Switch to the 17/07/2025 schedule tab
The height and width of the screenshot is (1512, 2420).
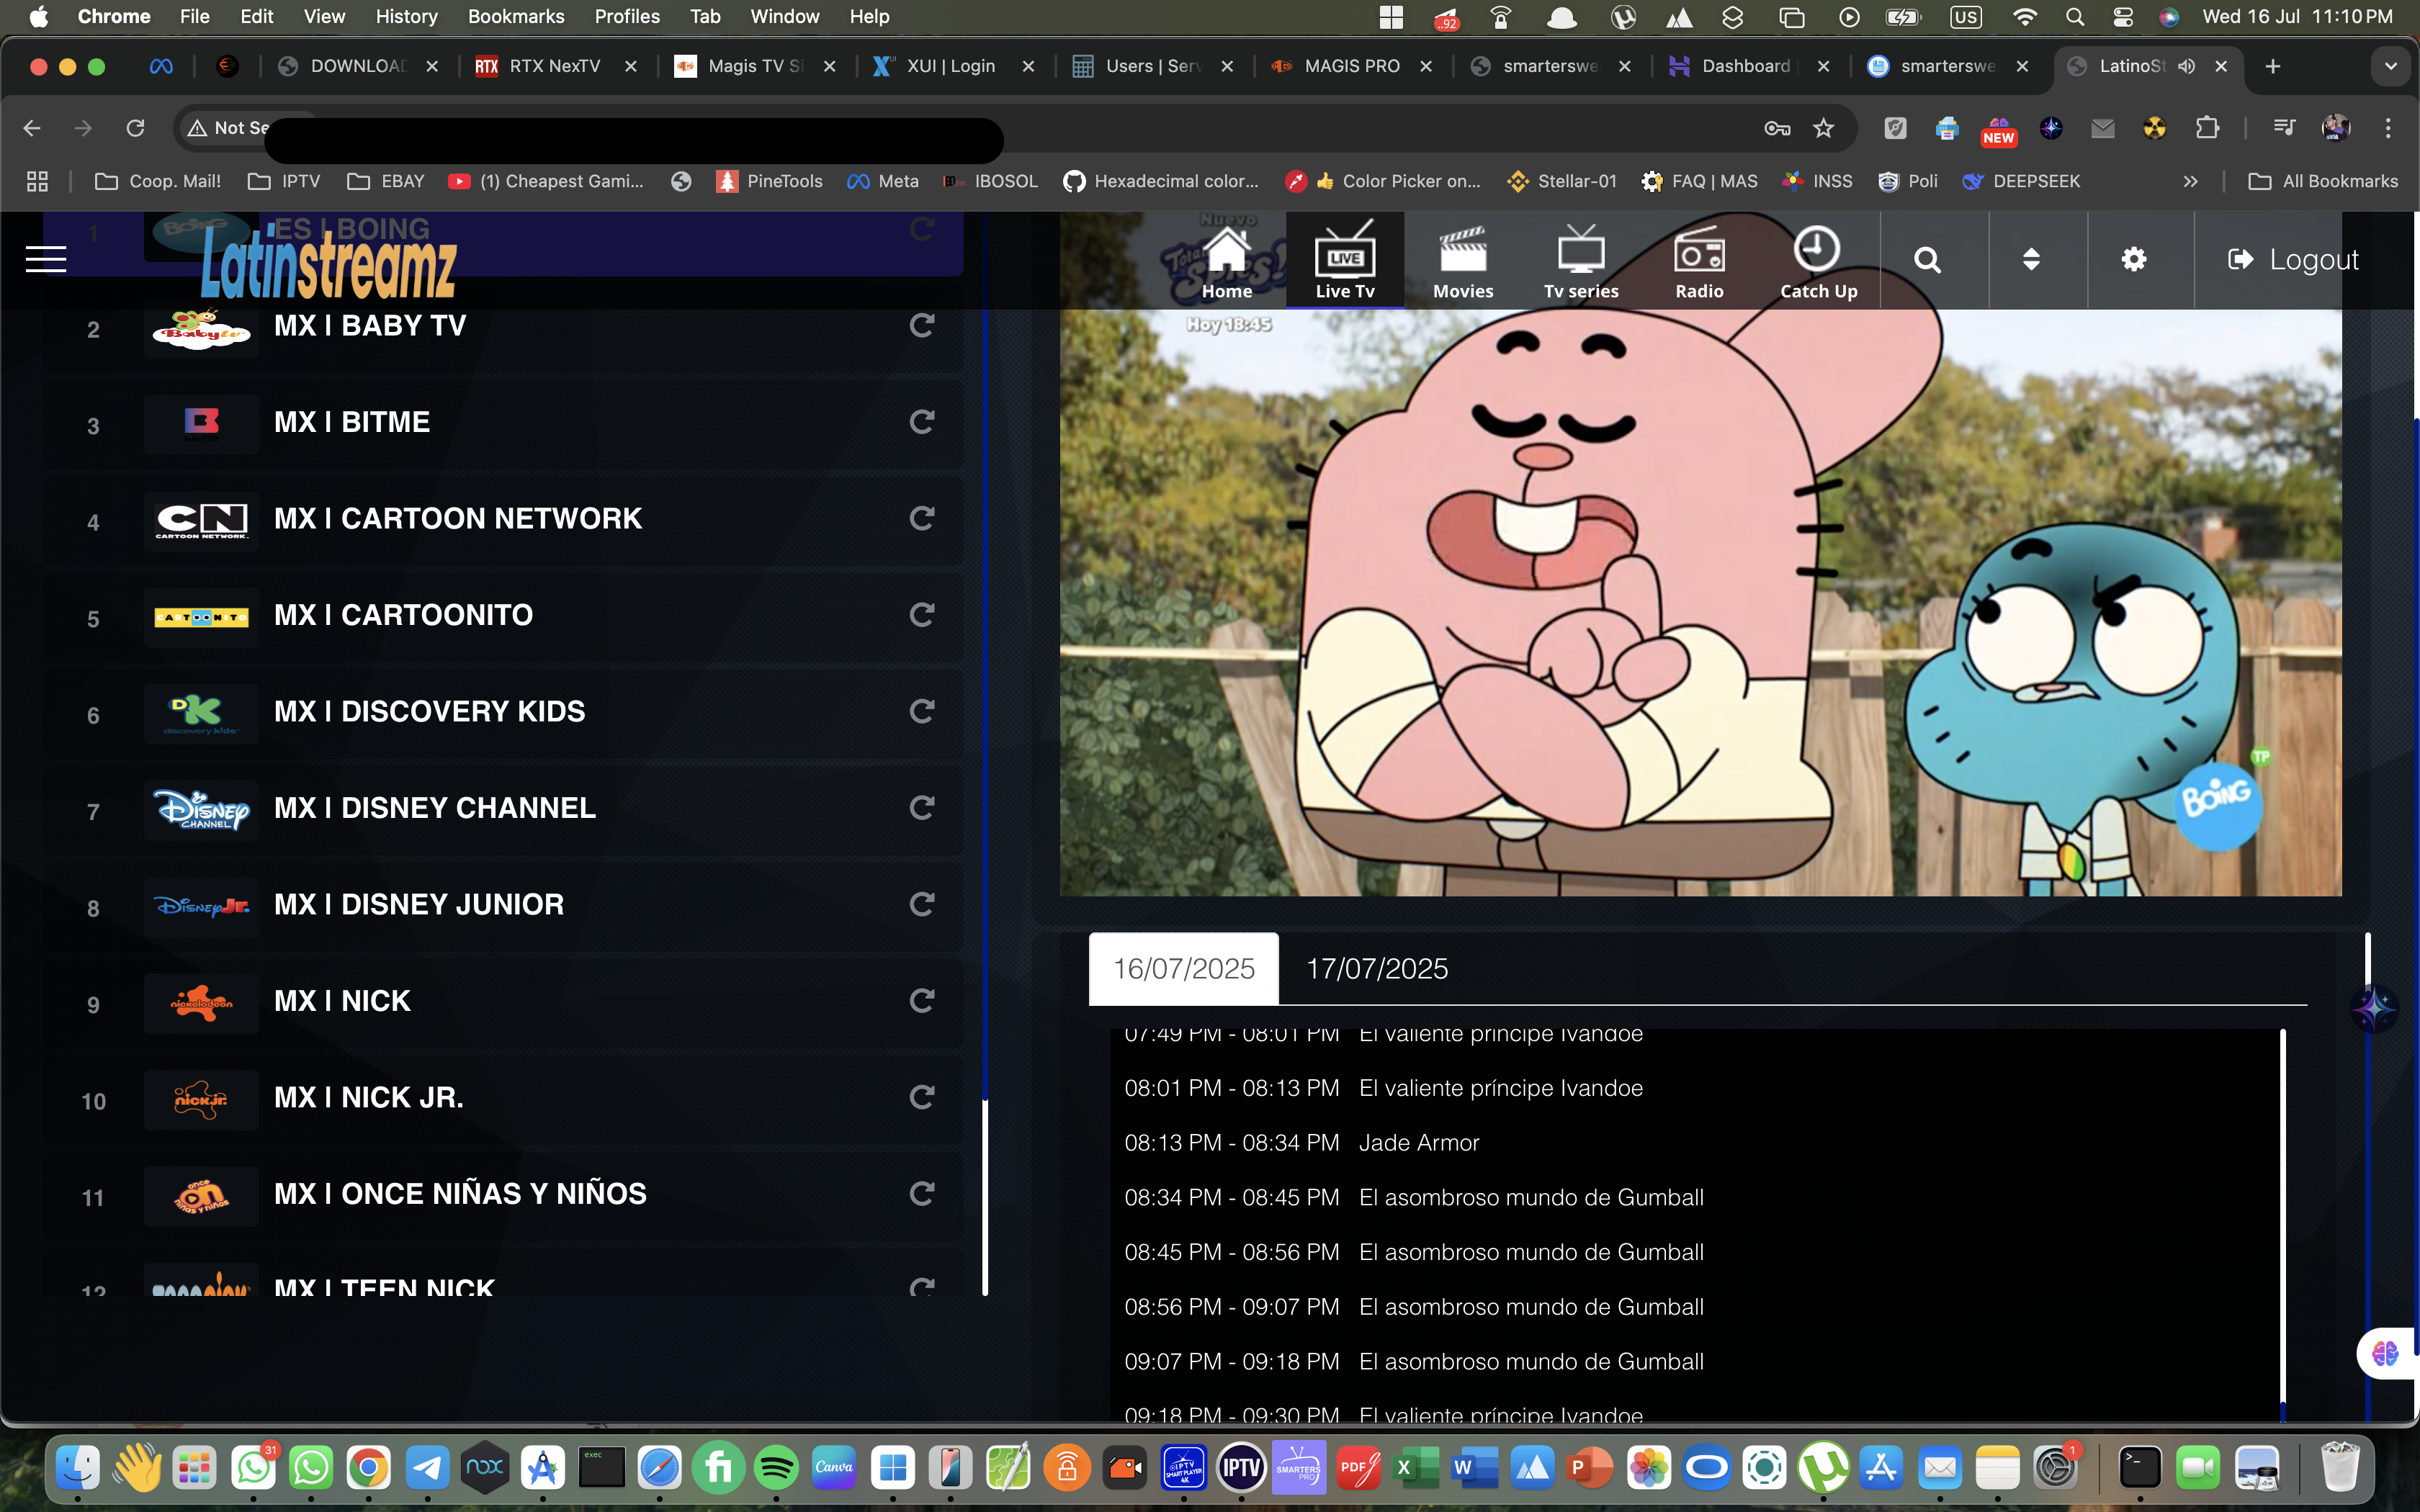(1376, 968)
